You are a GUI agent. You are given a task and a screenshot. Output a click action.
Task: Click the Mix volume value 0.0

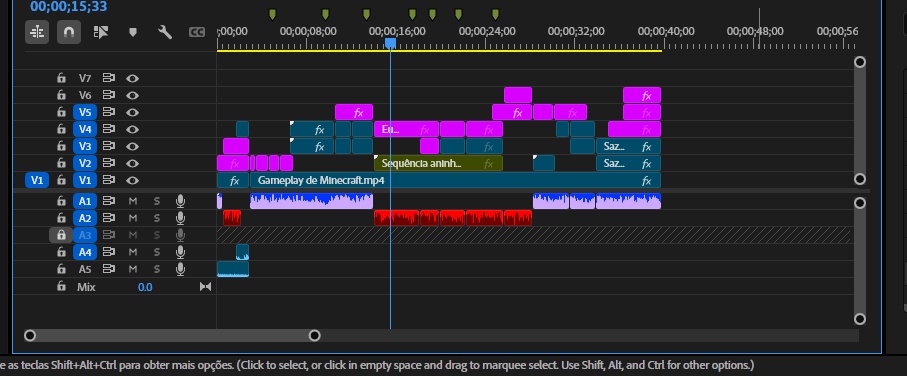145,287
